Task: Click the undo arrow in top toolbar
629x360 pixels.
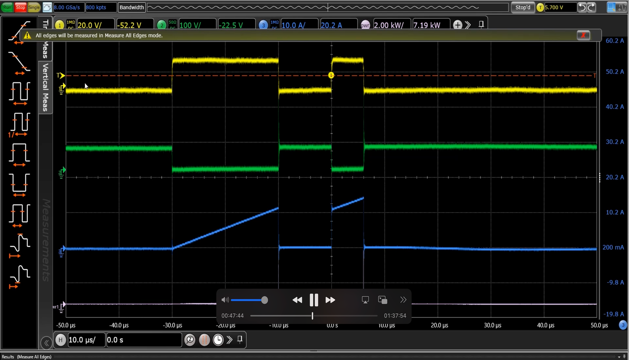Action: click(582, 7)
